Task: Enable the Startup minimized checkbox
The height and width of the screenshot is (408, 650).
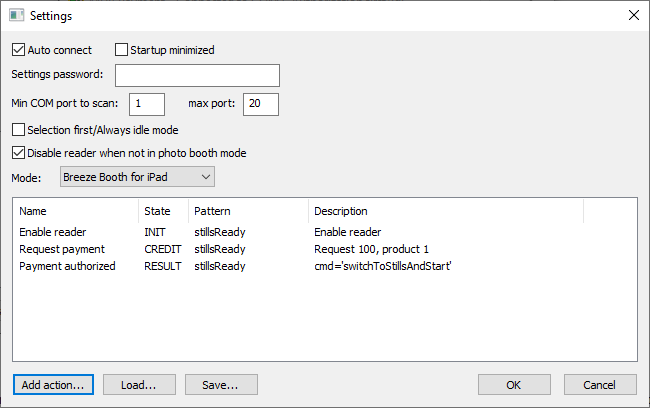Action: [122, 50]
